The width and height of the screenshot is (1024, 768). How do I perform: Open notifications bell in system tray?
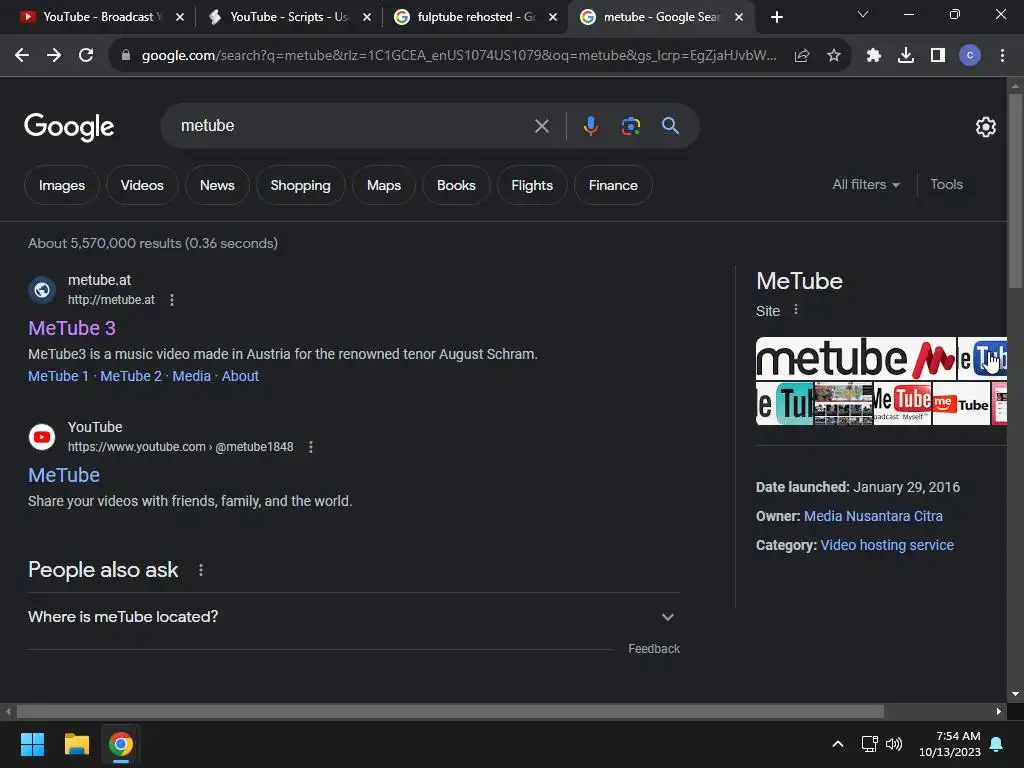[x=997, y=744]
